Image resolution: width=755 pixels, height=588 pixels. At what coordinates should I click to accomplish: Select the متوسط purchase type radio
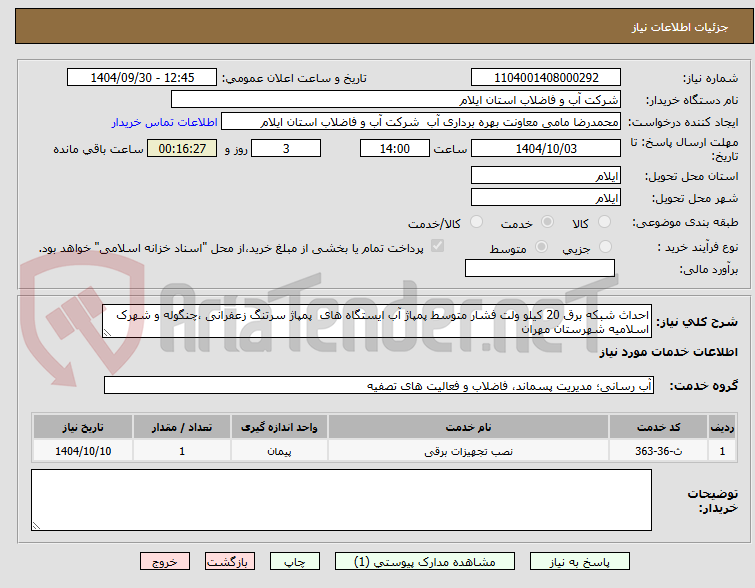point(542,247)
